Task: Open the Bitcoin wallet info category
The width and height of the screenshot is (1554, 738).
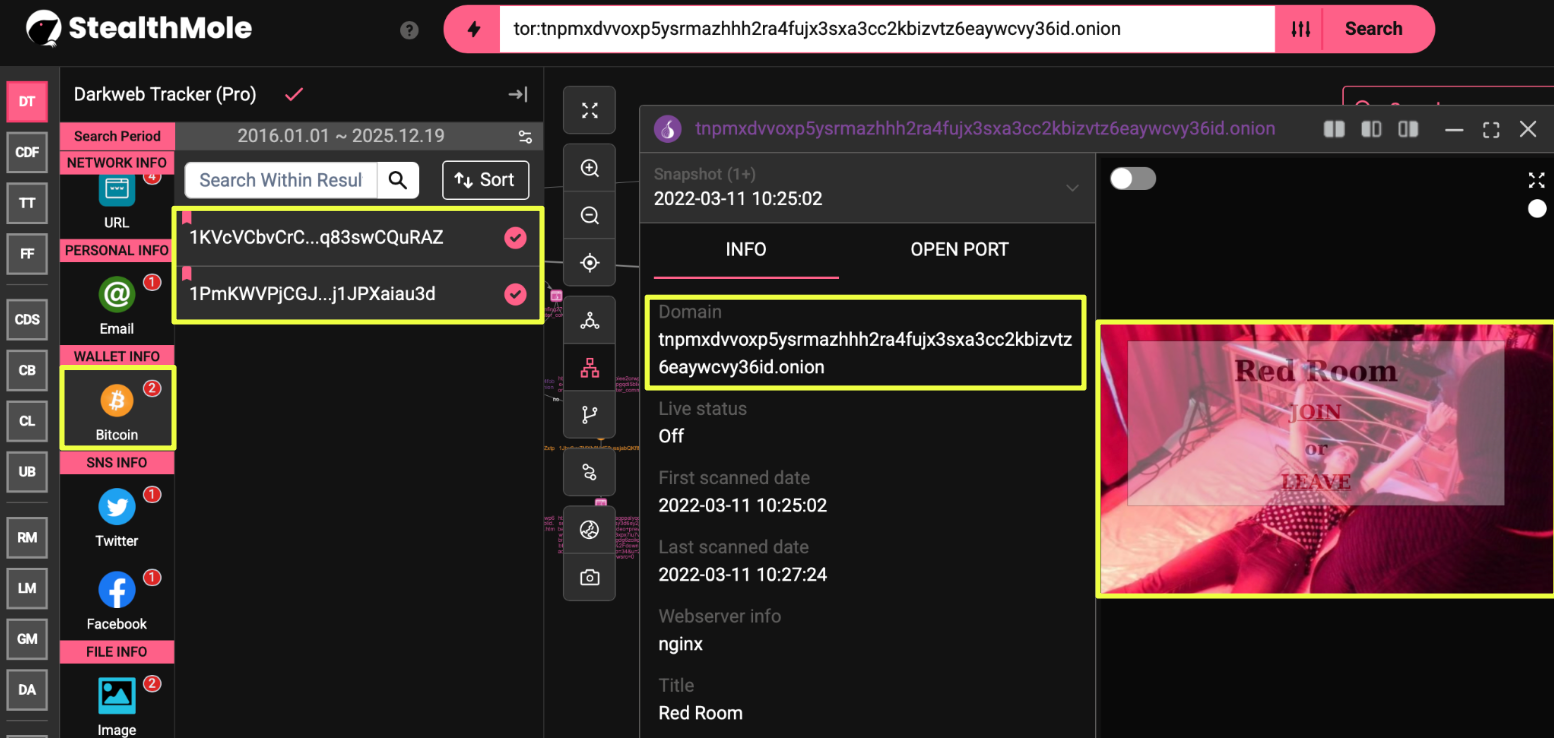Action: point(117,407)
